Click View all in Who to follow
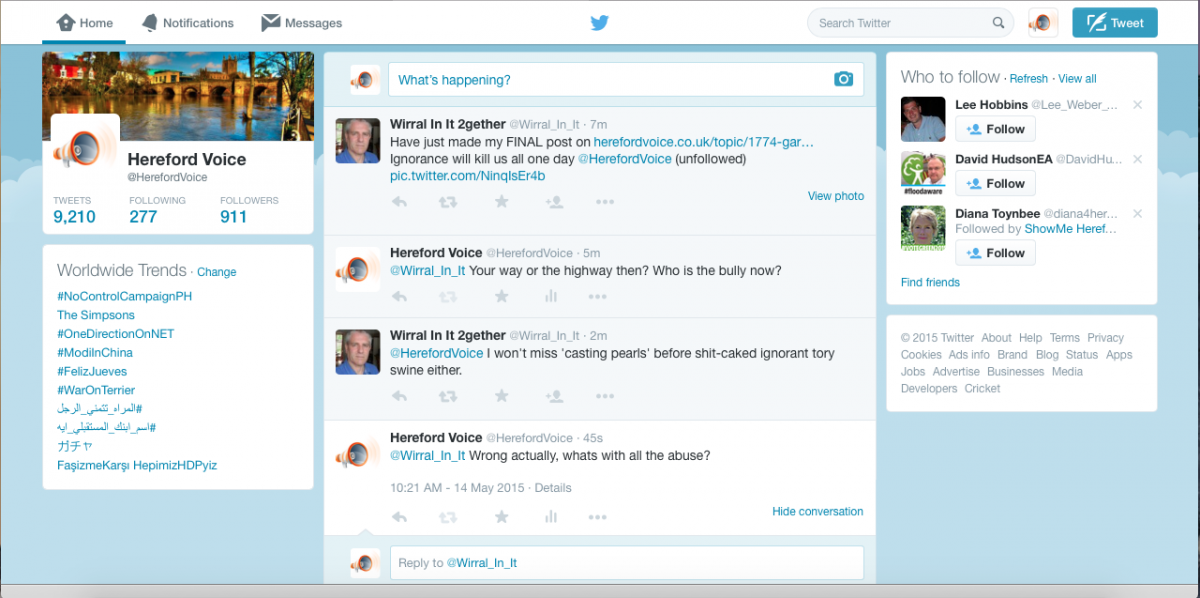 1077,79
